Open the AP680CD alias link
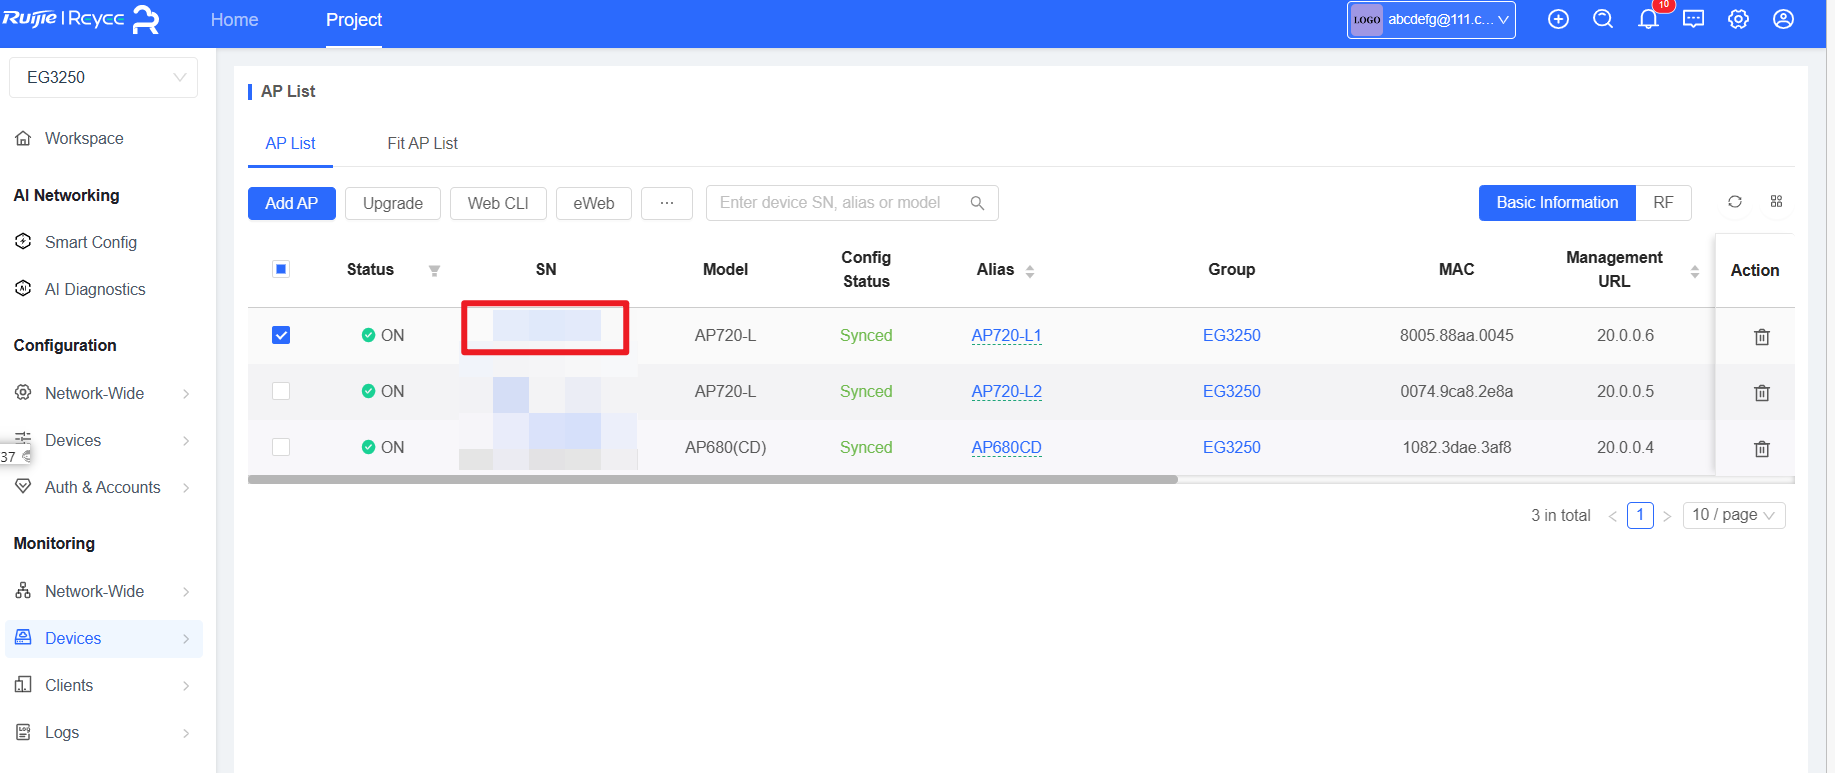Screen dimensions: 1835x773 [1006, 447]
